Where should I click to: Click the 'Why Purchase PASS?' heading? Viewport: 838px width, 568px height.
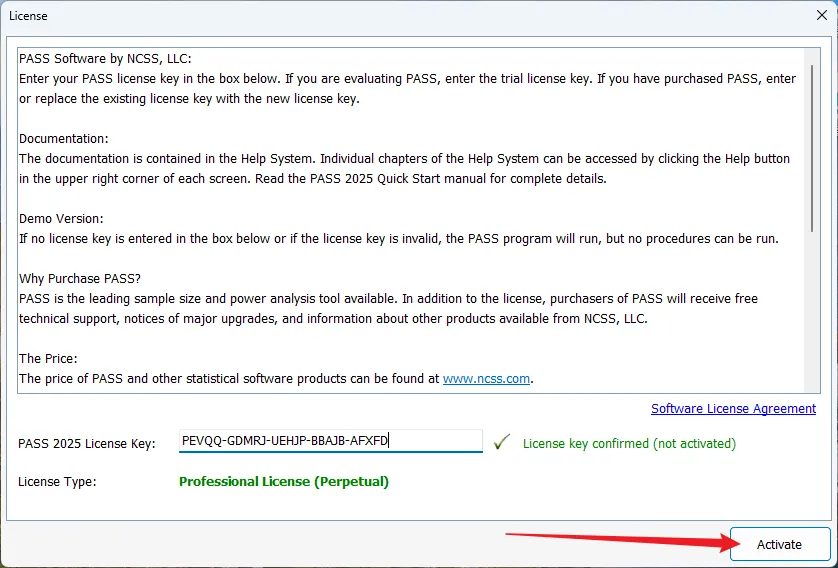pyautogui.click(x=80, y=279)
